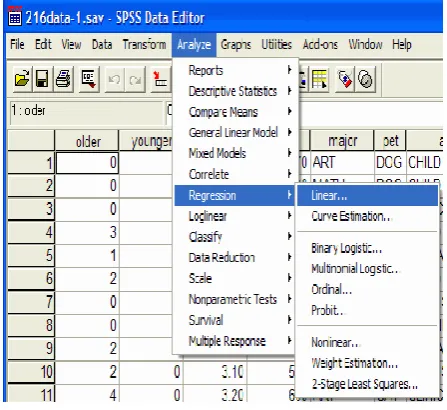Click 3.10 value in row 10
The height and width of the screenshot is (410, 447).
pos(216,372)
